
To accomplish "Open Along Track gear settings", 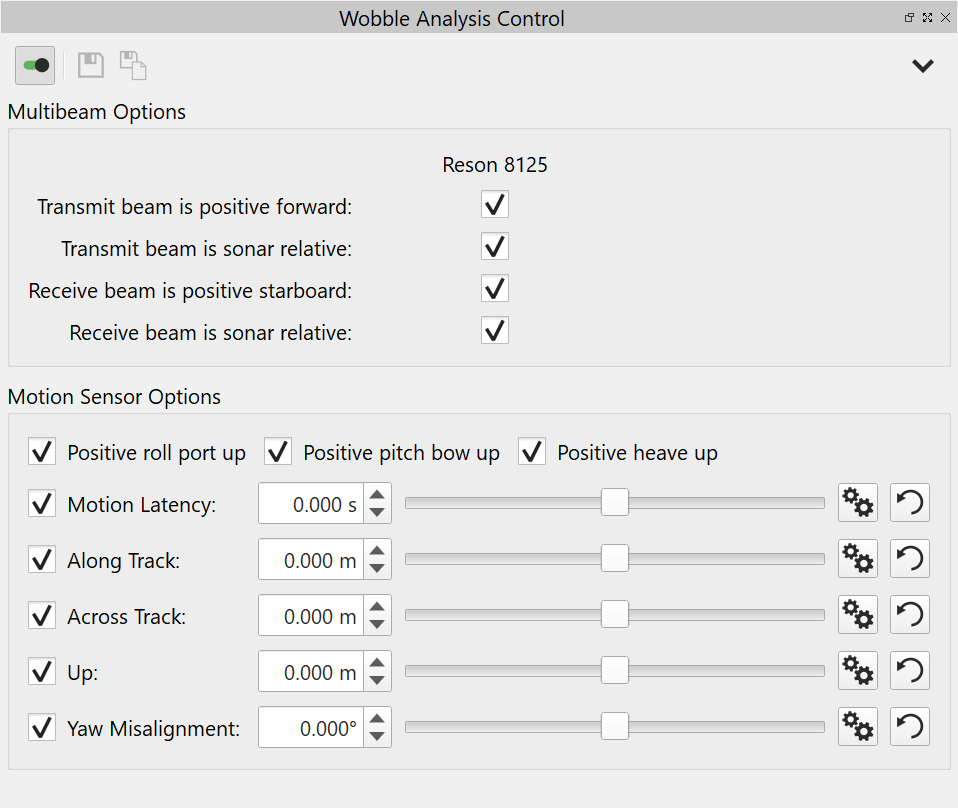I will coord(857,559).
